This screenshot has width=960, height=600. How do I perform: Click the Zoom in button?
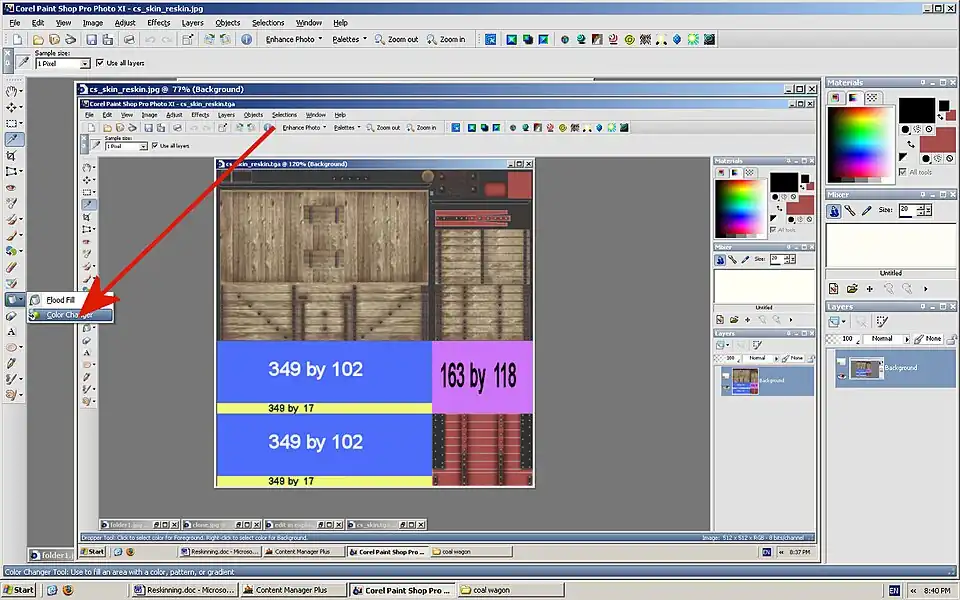tap(446, 40)
